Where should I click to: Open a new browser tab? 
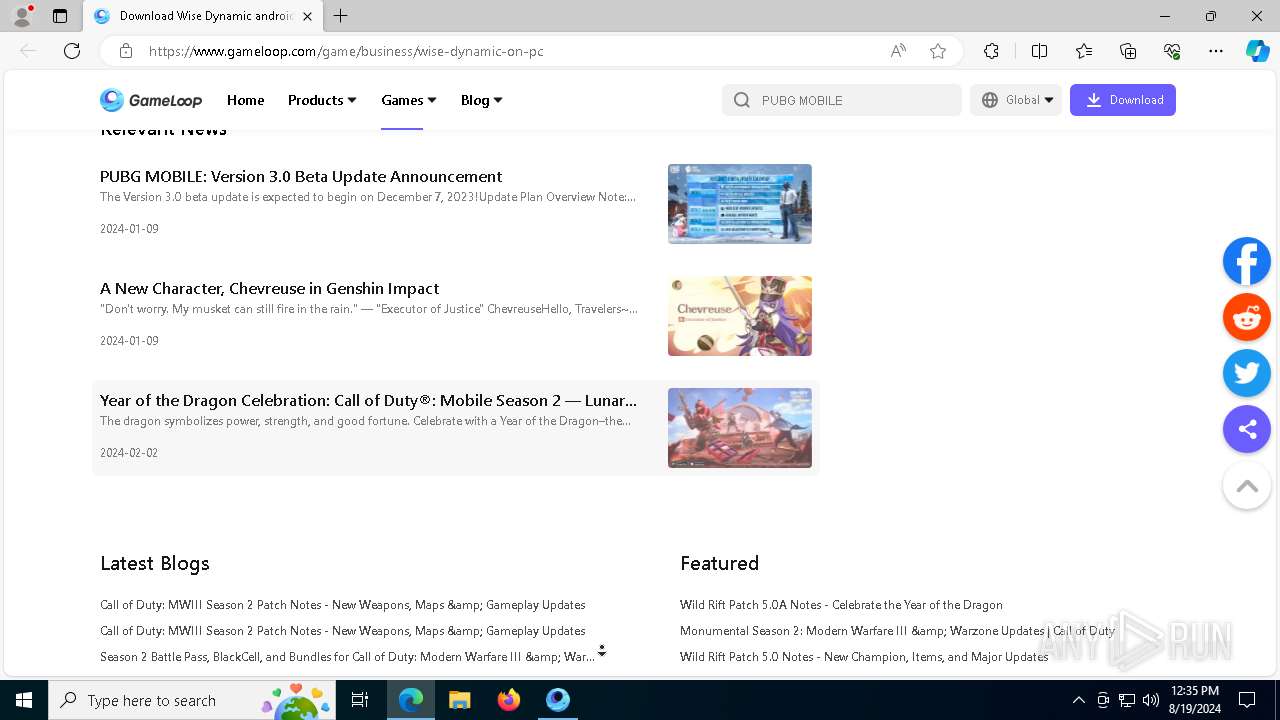pos(341,16)
